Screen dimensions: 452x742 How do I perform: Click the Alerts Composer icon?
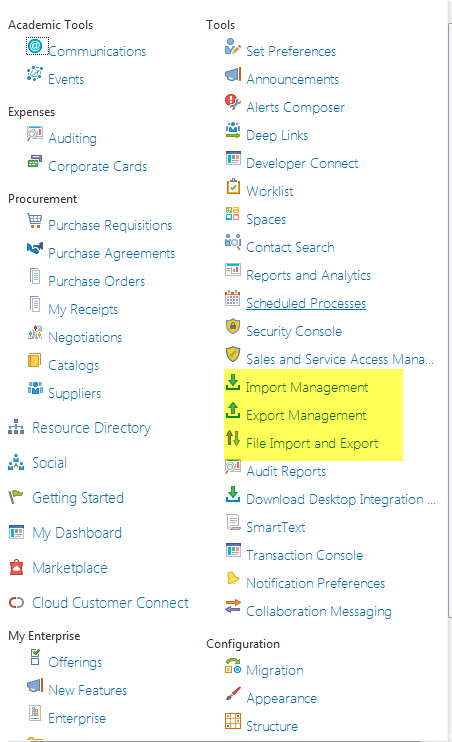click(x=233, y=102)
